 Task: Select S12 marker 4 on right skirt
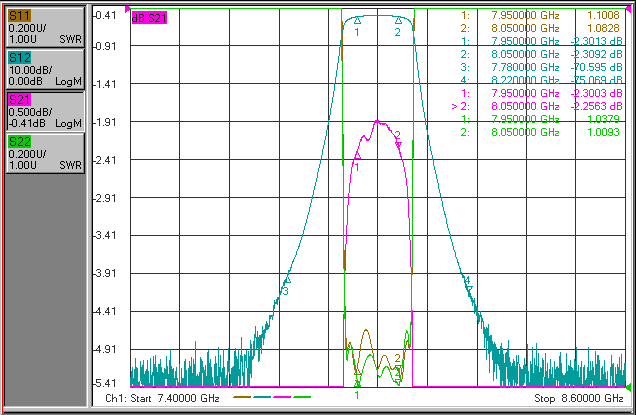pos(469,288)
